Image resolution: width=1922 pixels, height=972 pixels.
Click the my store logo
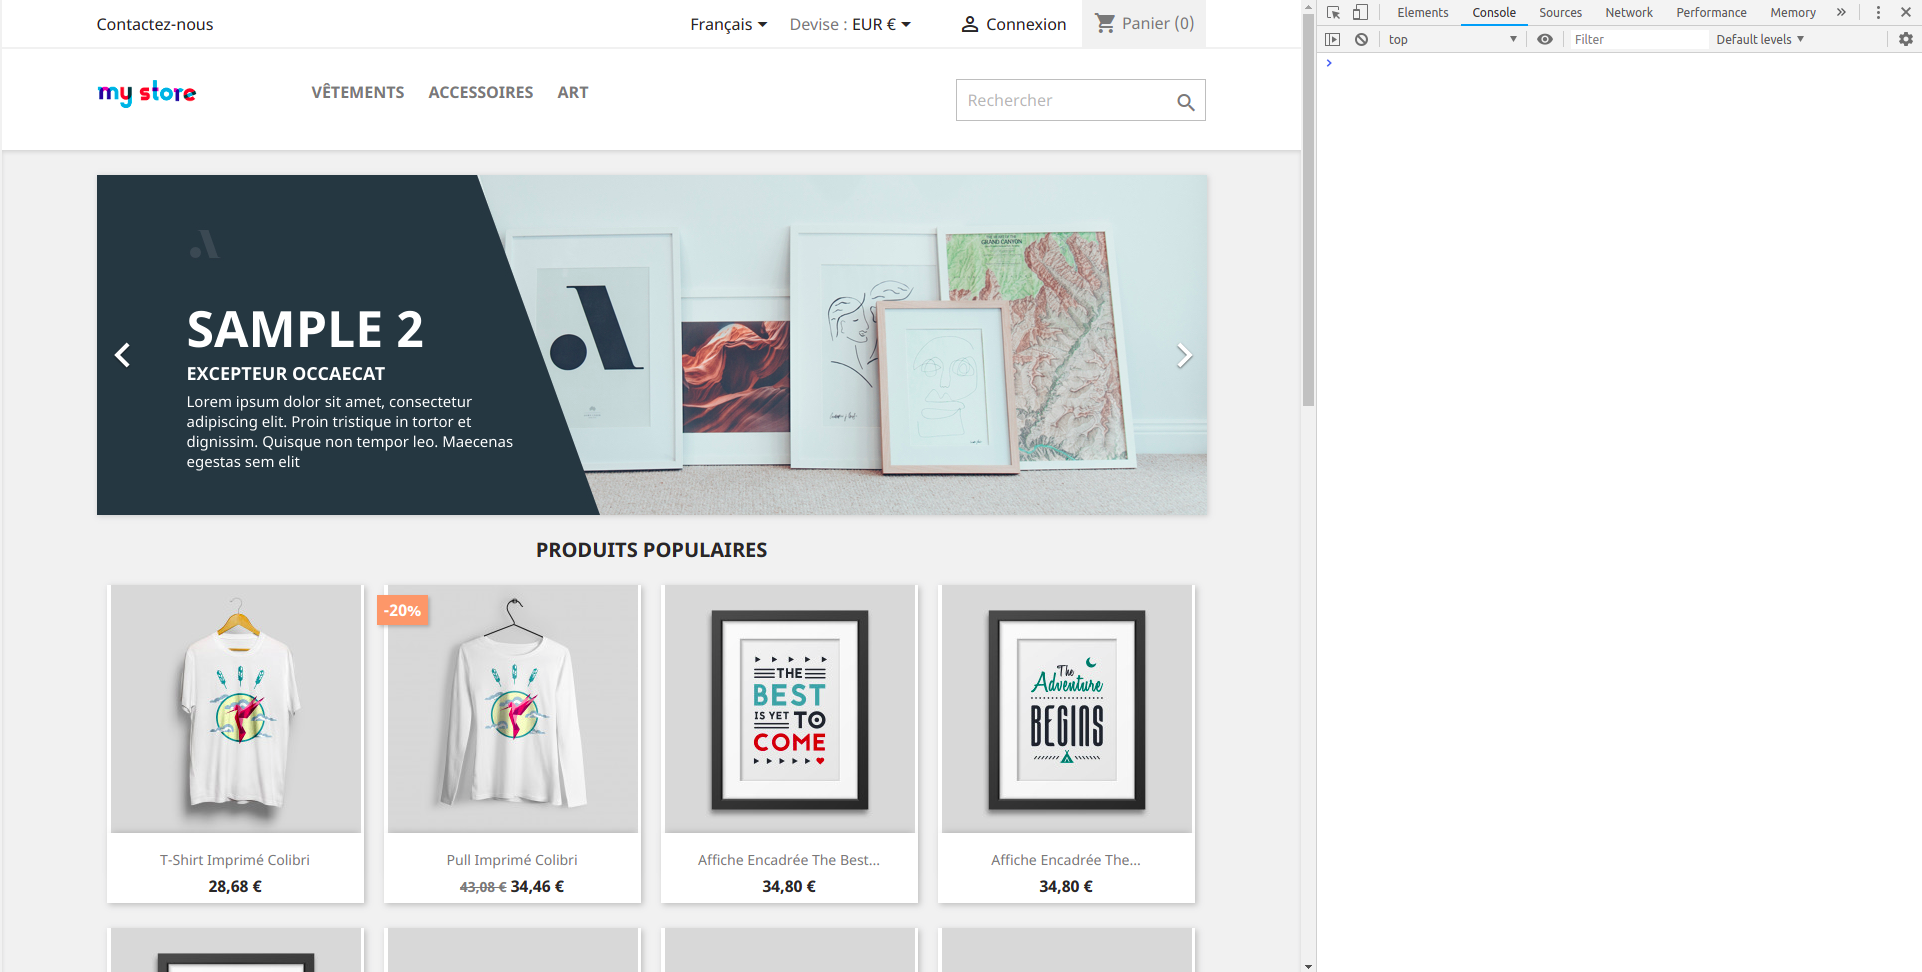(147, 93)
